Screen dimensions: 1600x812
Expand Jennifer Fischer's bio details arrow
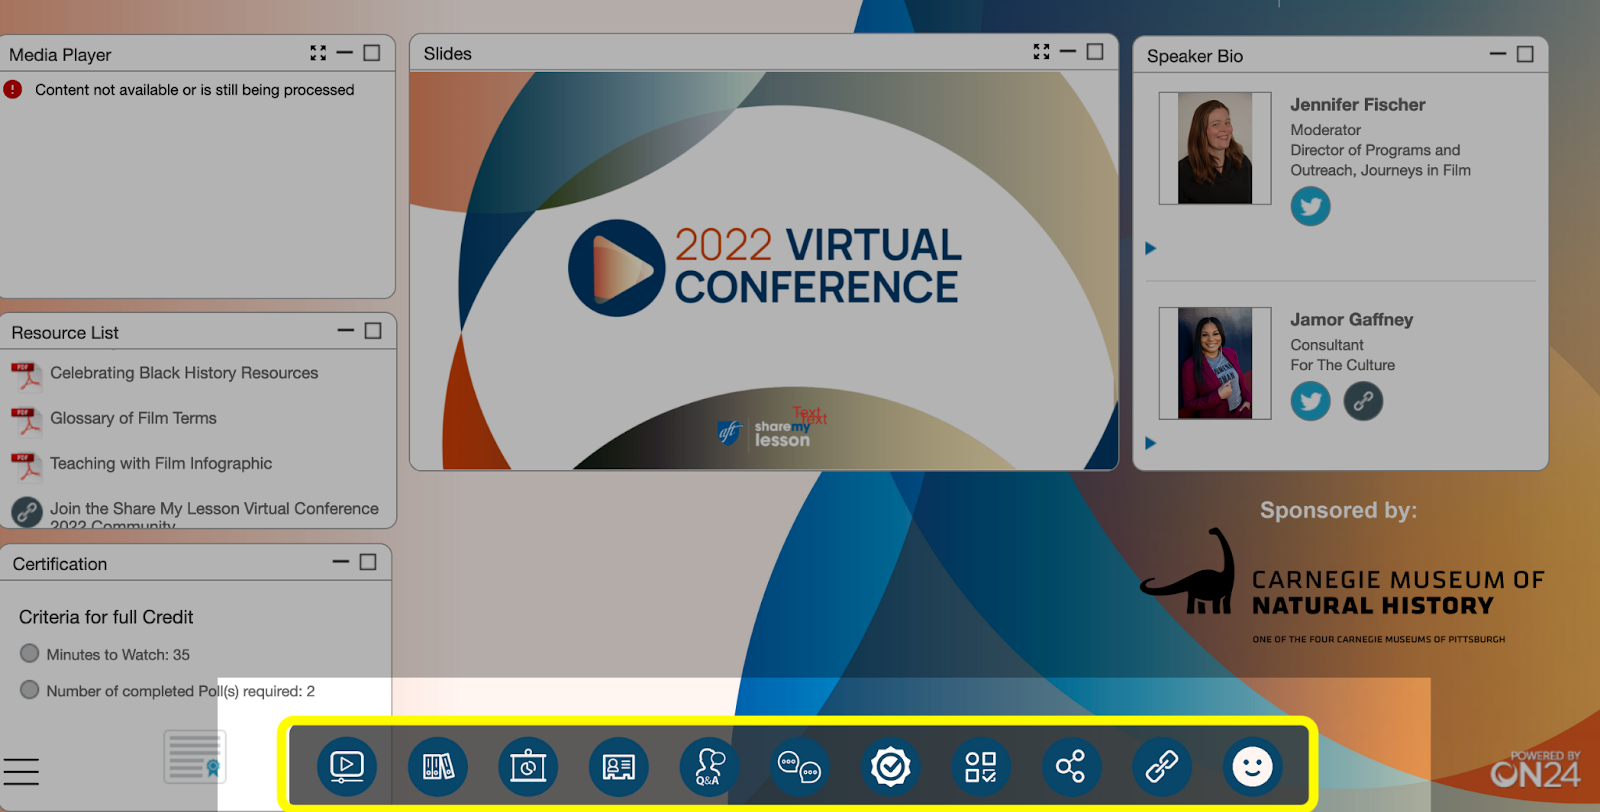[1151, 248]
